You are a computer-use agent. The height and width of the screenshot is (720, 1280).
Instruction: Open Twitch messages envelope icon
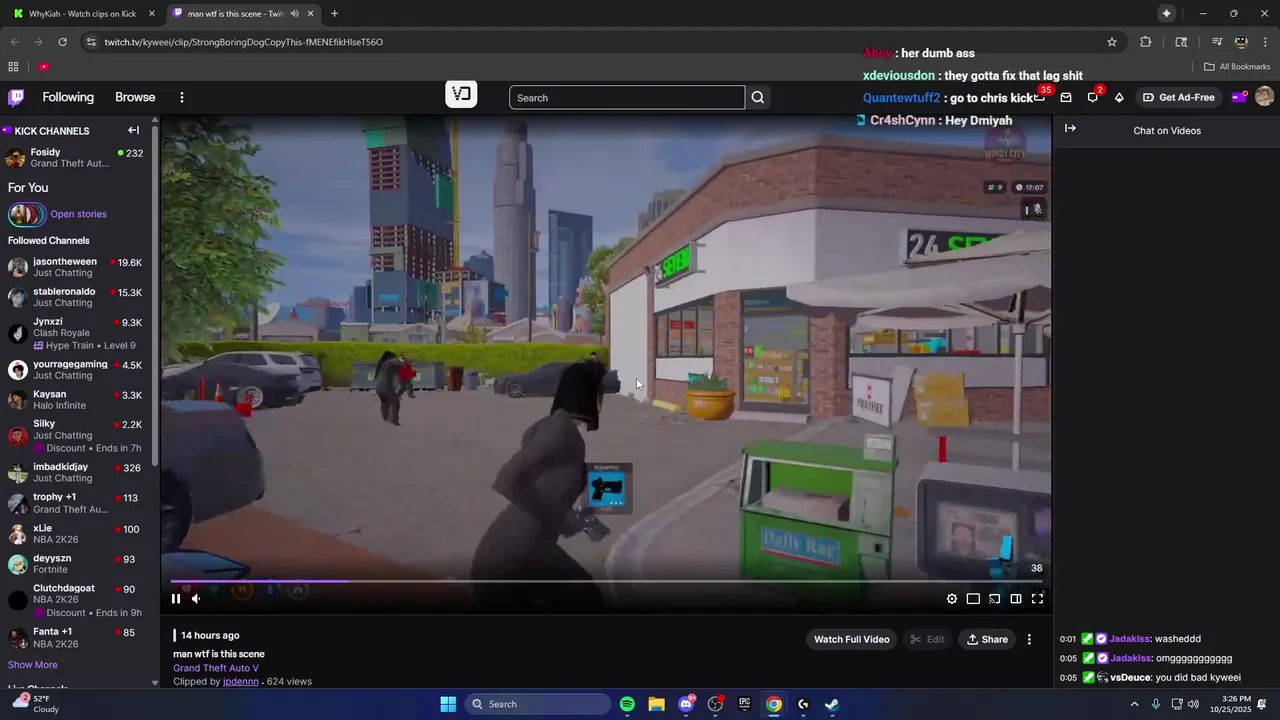pos(1066,97)
